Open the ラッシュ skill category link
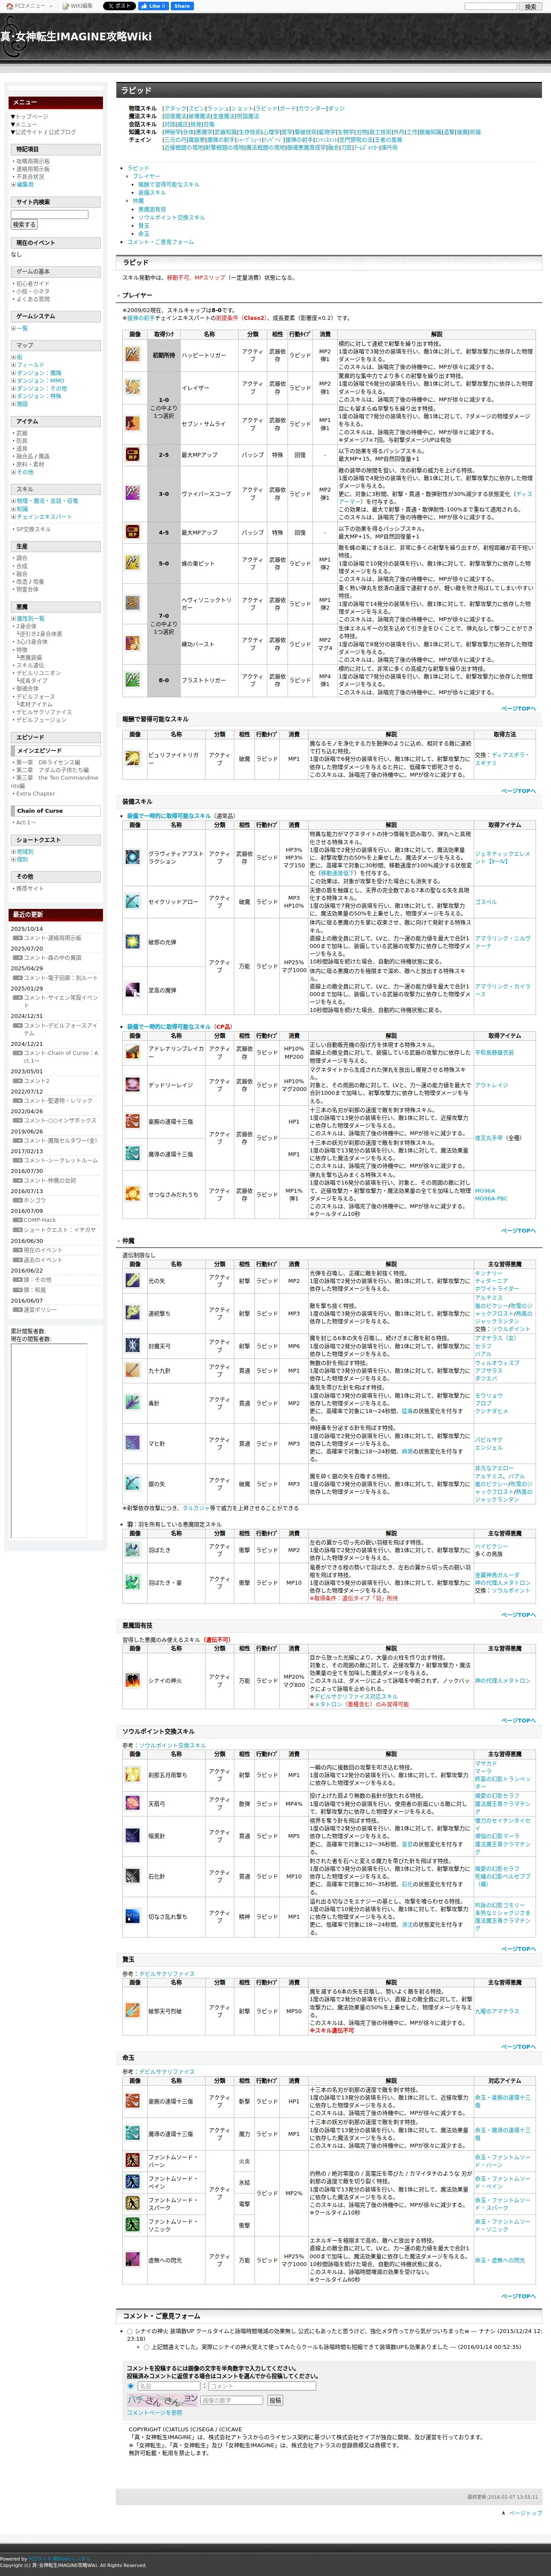Screen dimensions: 551x2576 tap(218, 108)
